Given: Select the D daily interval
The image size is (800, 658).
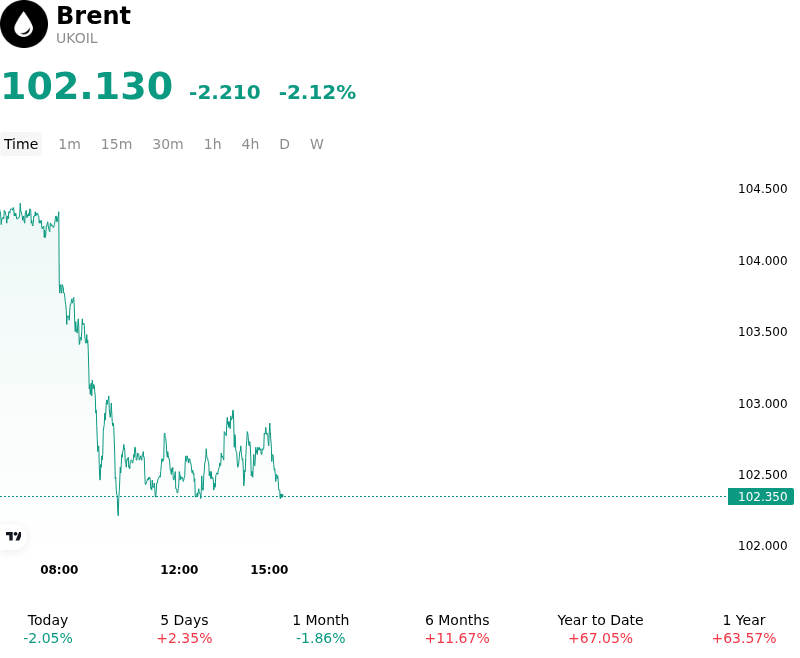Looking at the screenshot, I should (285, 144).
